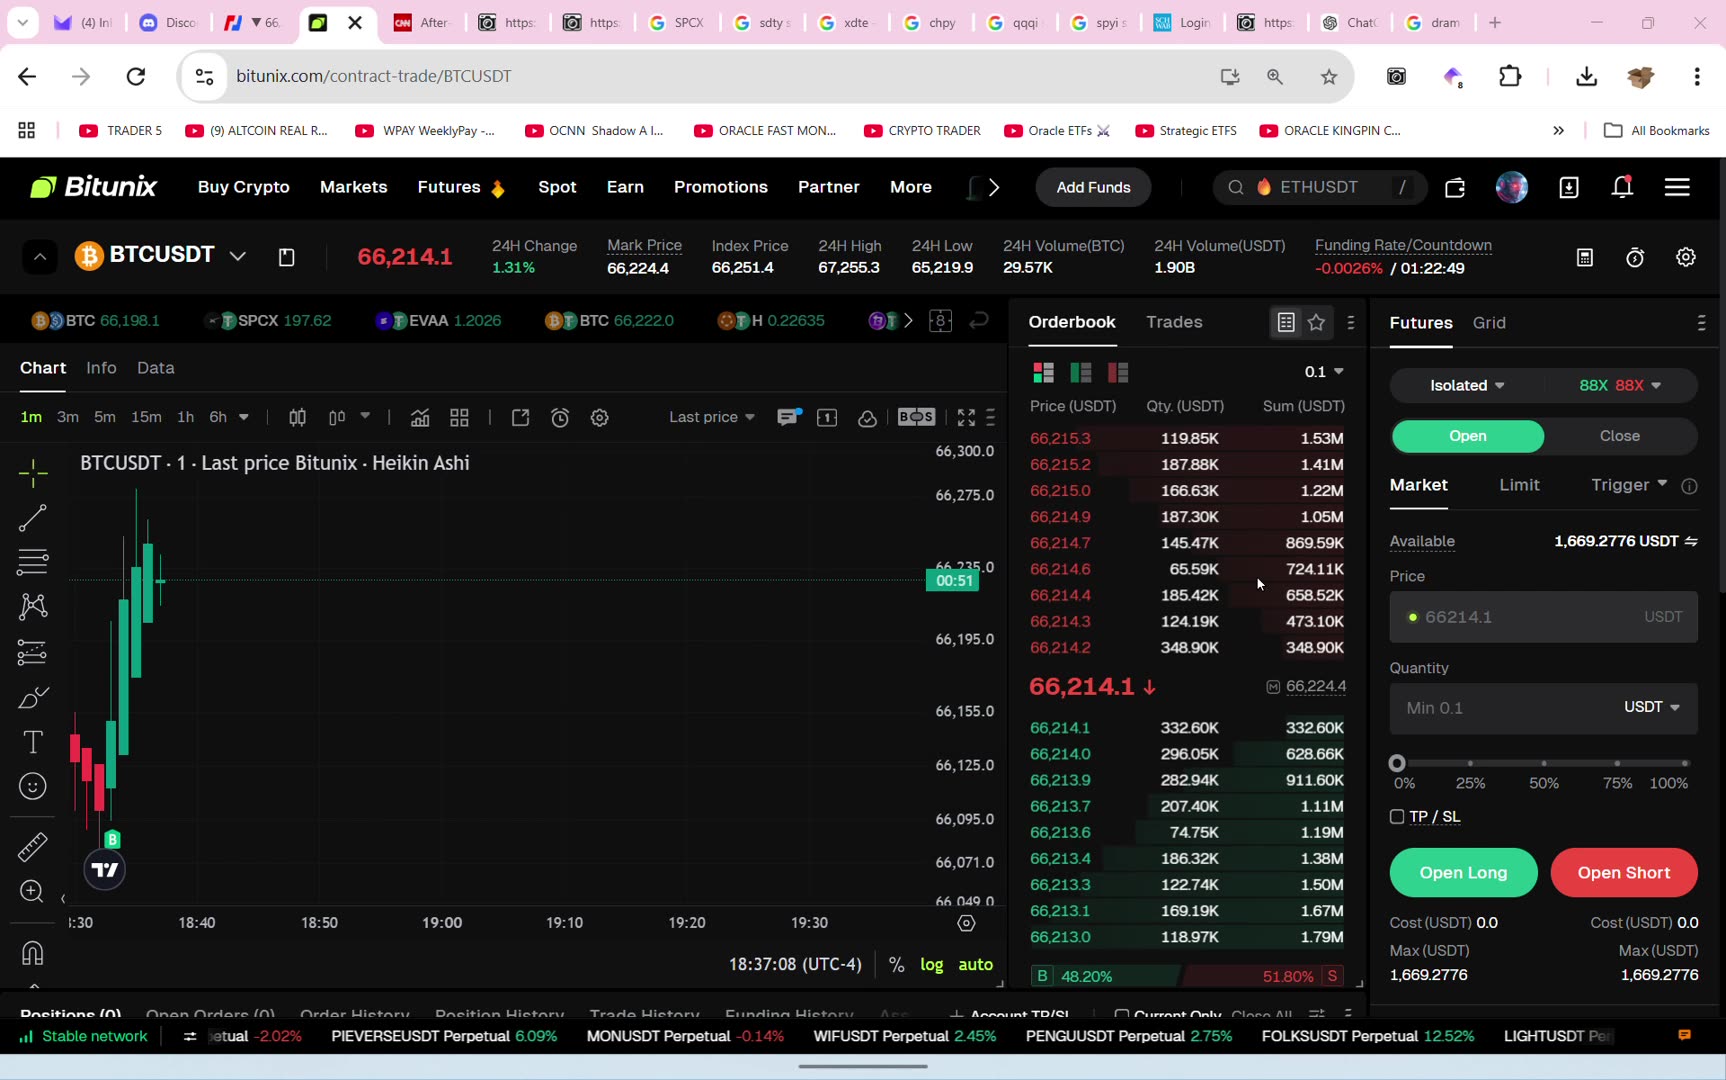
Task: Enable the TP / SL checkbox
Action: pos(1397,817)
